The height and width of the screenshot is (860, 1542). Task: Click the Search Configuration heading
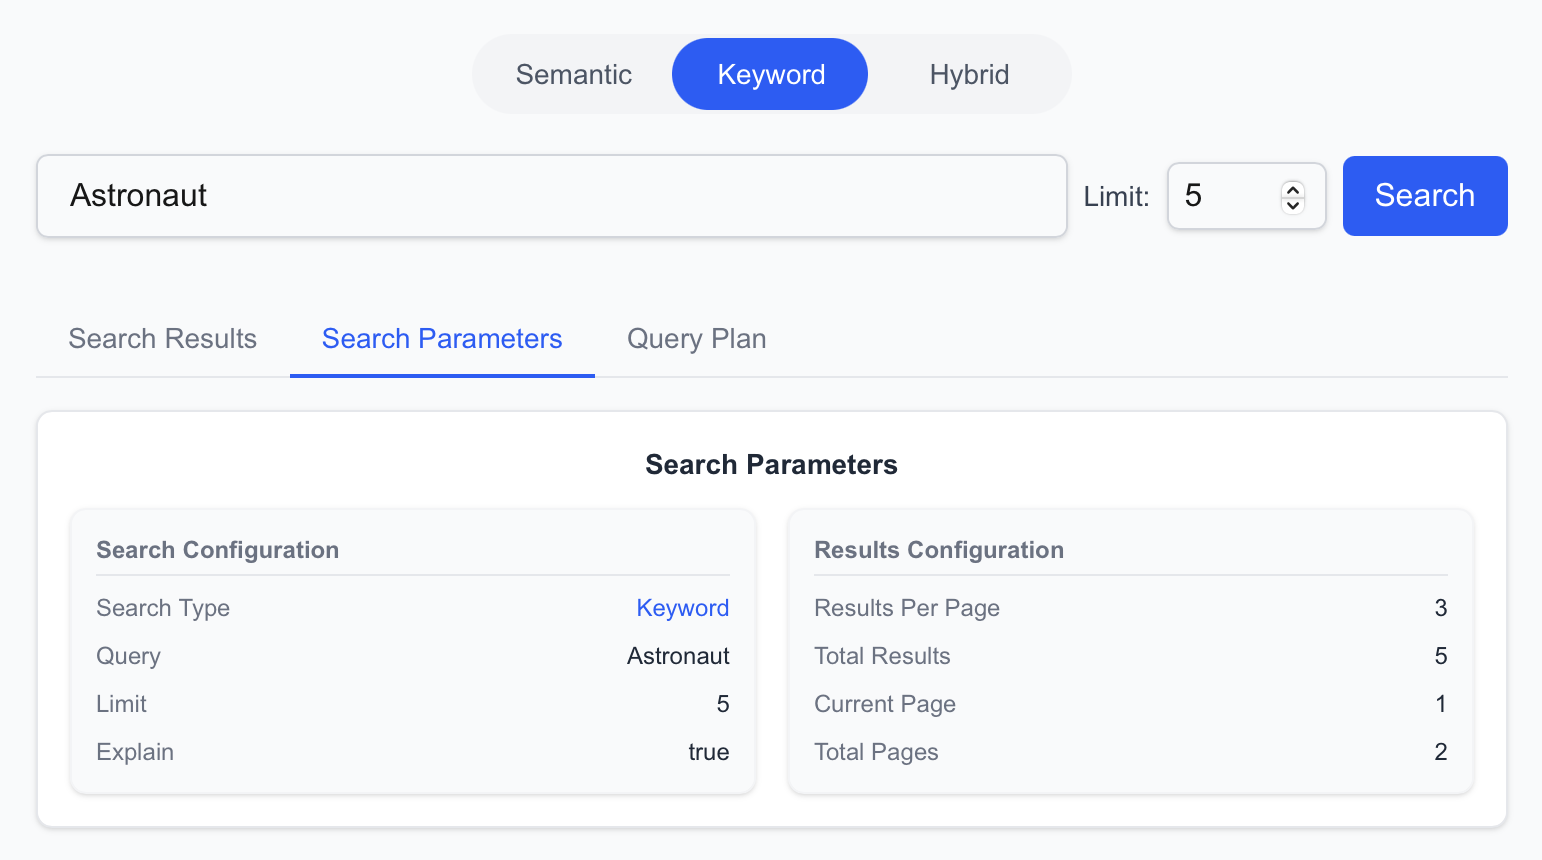click(x=217, y=549)
